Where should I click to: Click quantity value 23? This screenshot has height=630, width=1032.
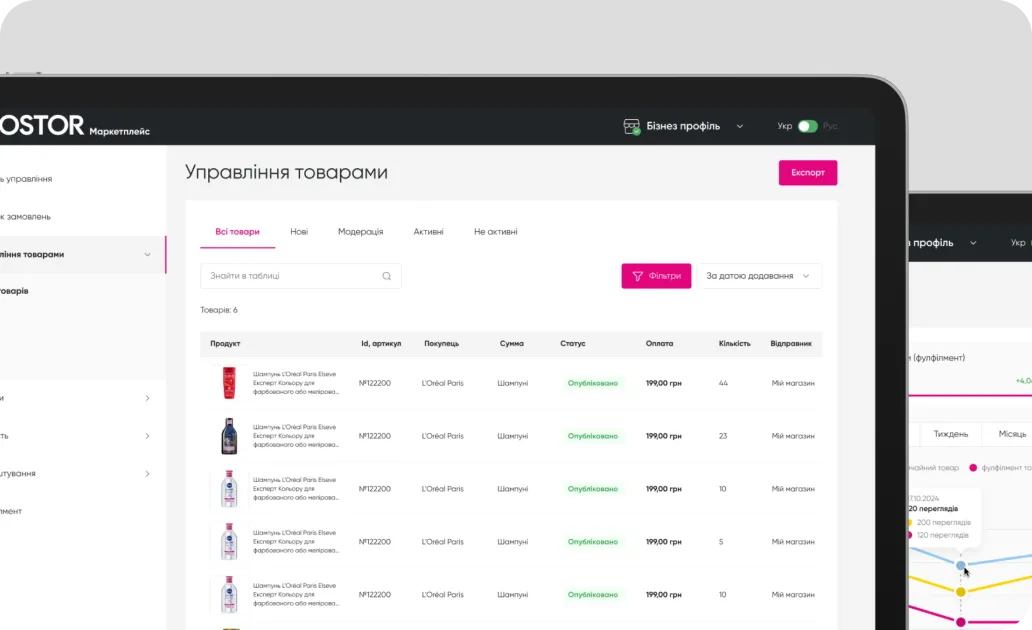[723, 436]
